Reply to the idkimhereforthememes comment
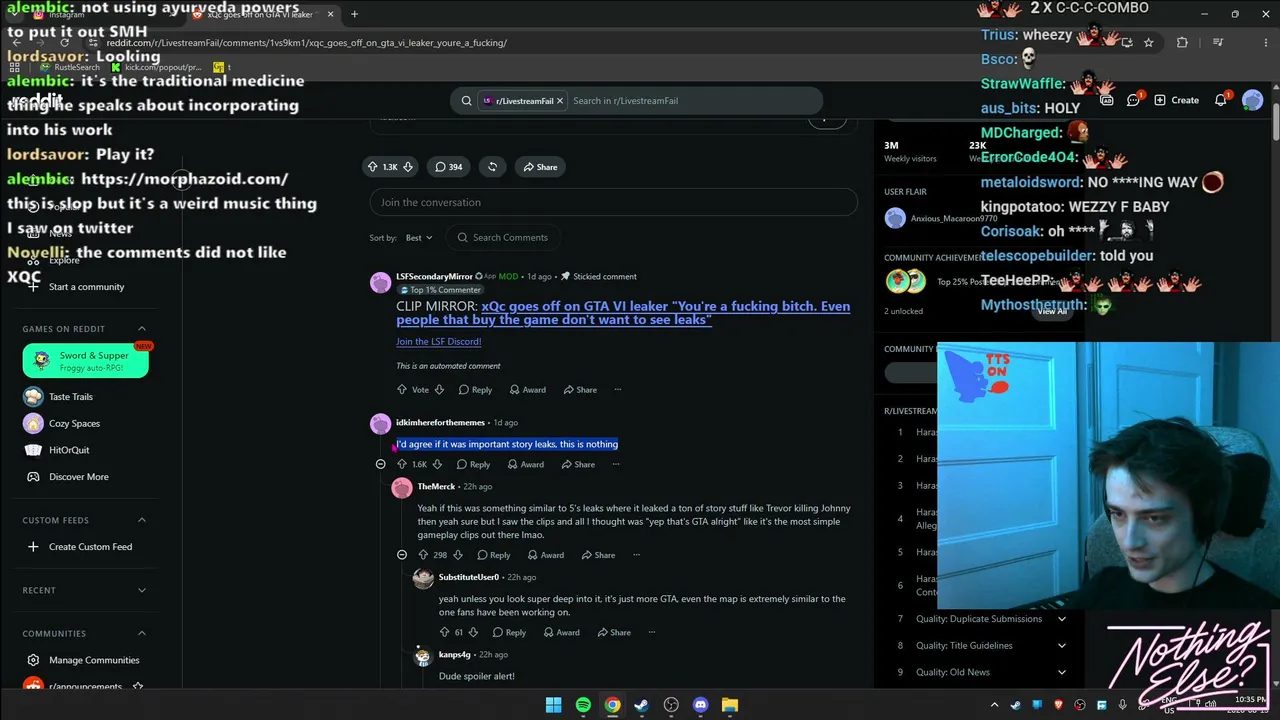The height and width of the screenshot is (720, 1280). pos(473,464)
